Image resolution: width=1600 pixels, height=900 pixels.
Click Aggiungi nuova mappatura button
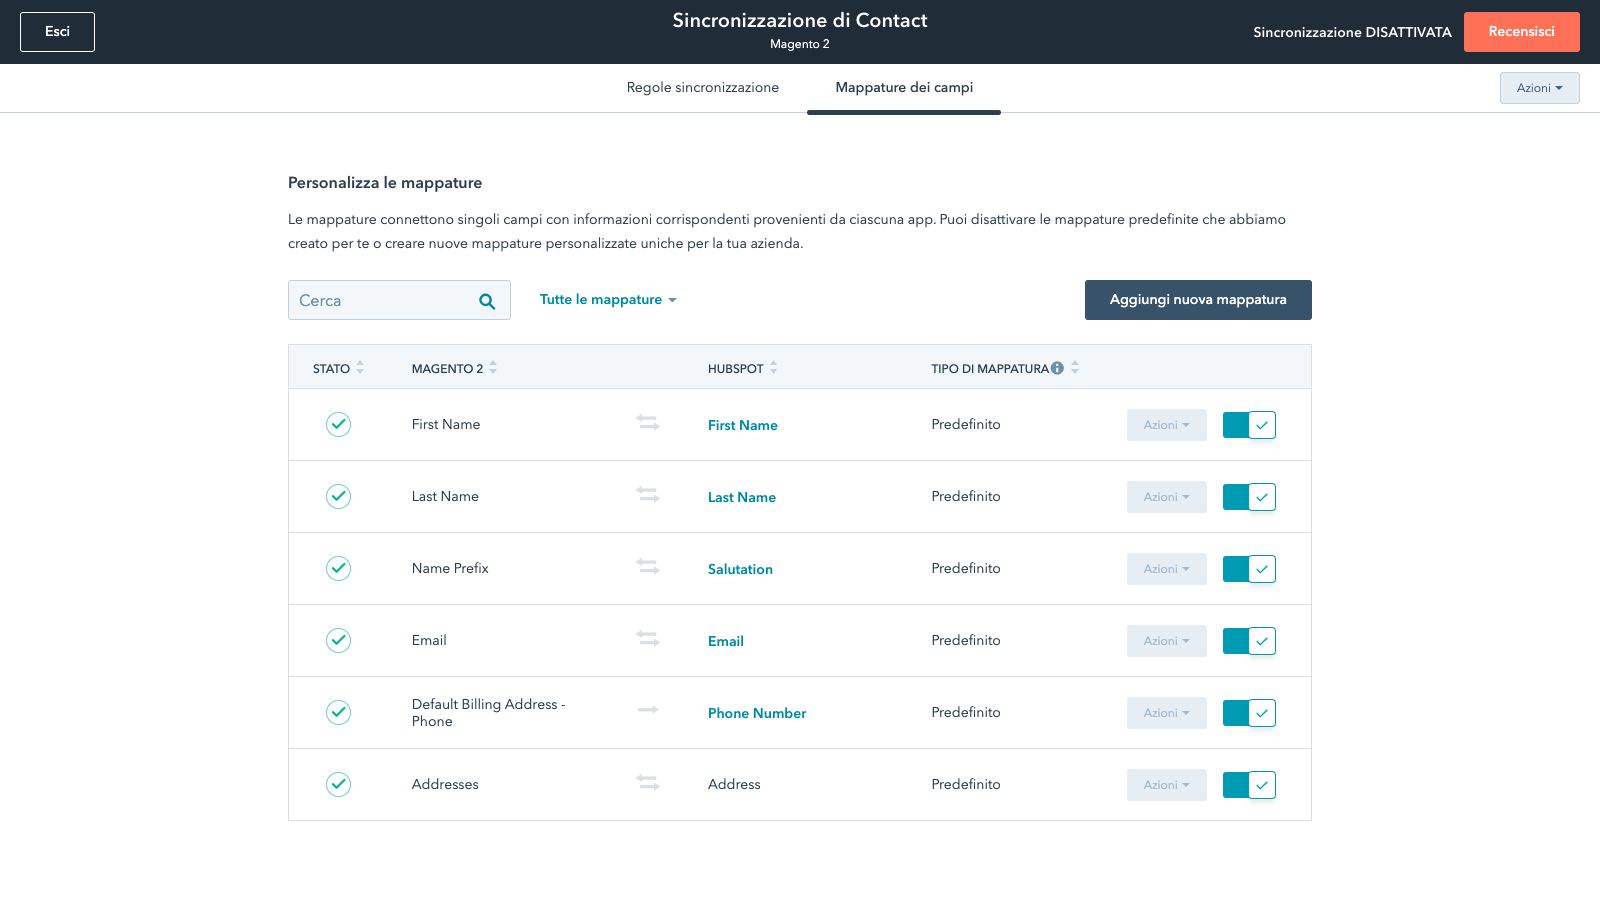coord(1198,300)
